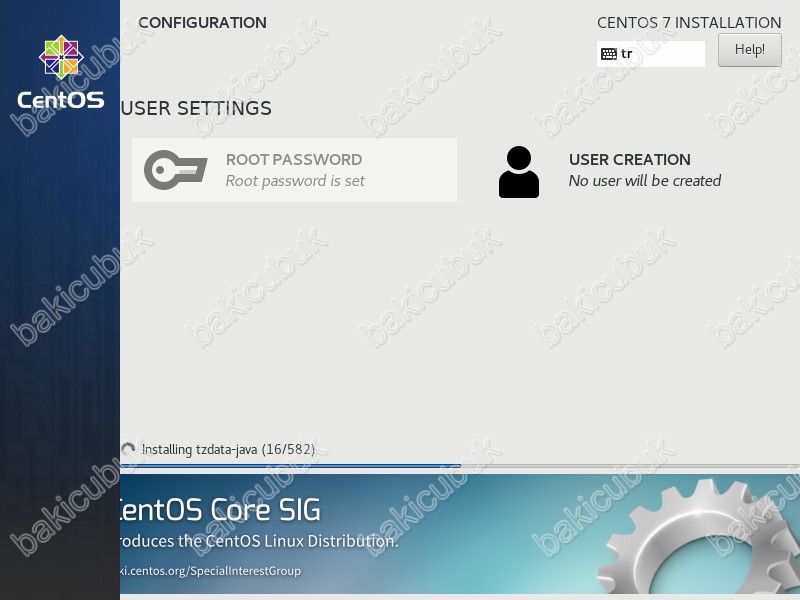Image resolution: width=800 pixels, height=600 pixels.
Task: Click the user silhouette icon
Action: pyautogui.click(x=519, y=172)
